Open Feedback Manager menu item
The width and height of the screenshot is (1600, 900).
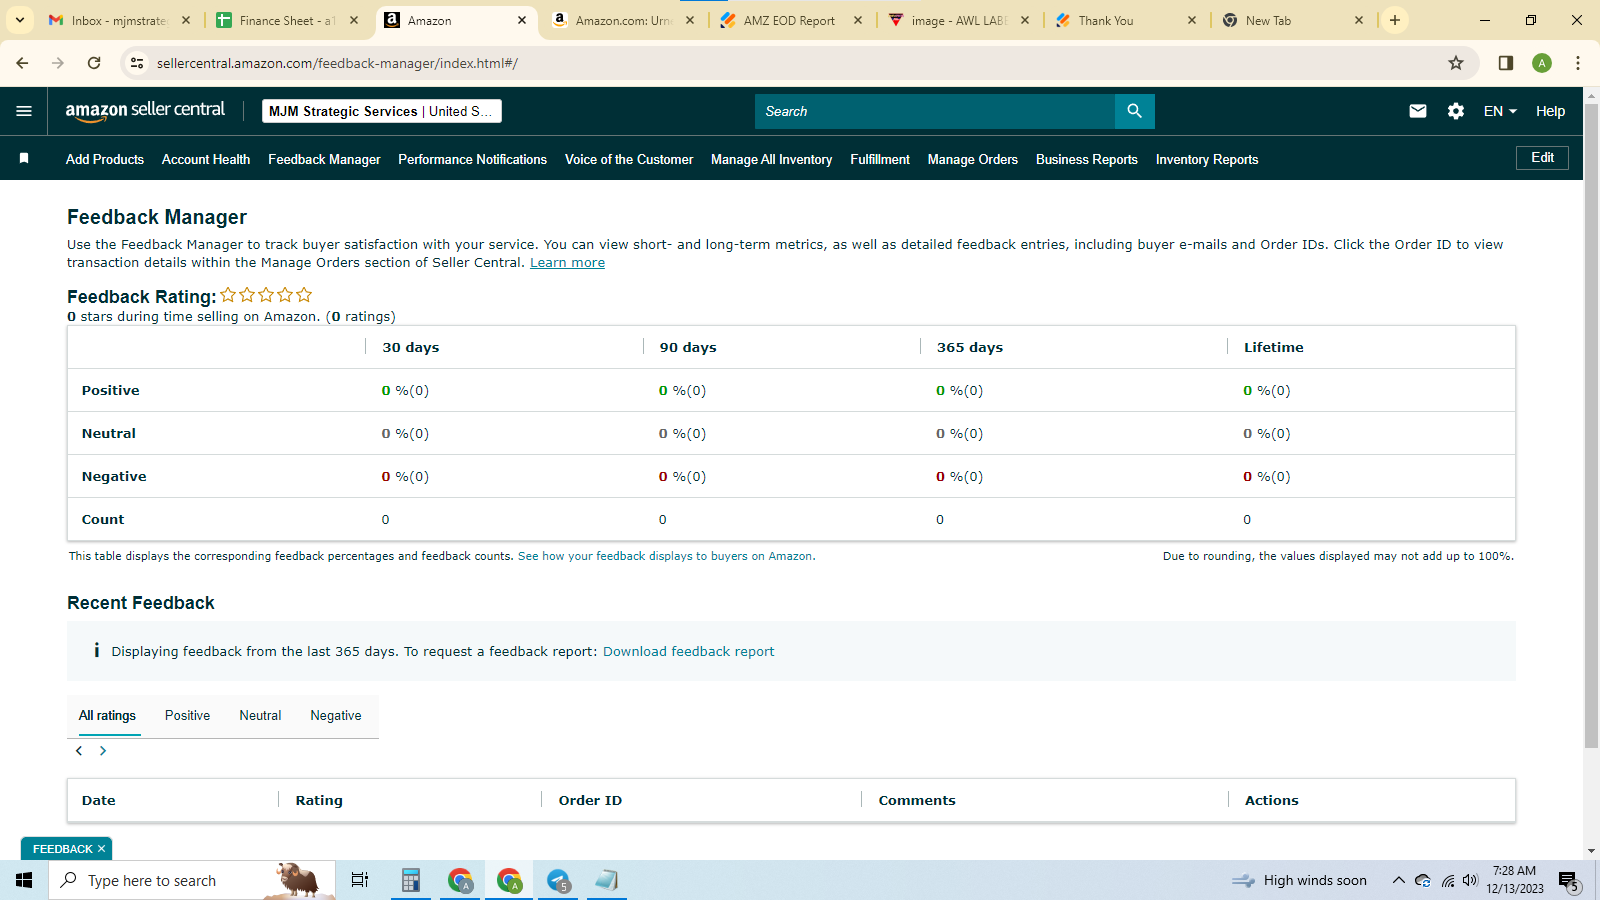tap(324, 159)
